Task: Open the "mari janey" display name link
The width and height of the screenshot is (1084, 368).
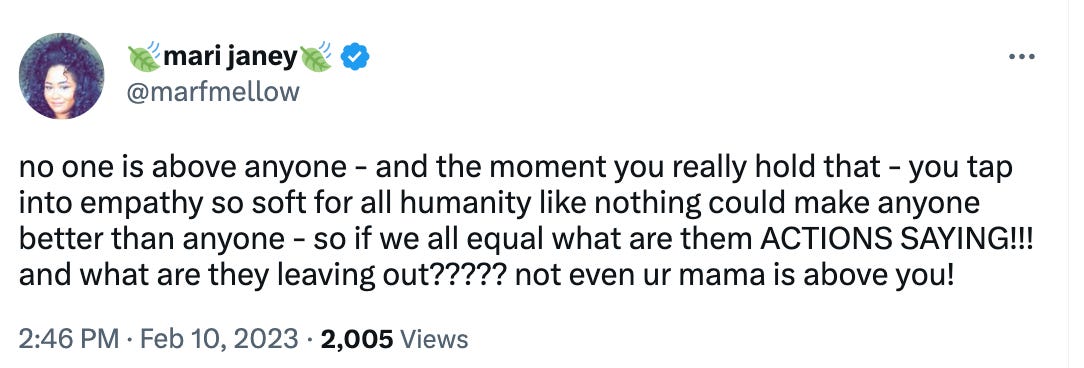Action: tap(230, 57)
